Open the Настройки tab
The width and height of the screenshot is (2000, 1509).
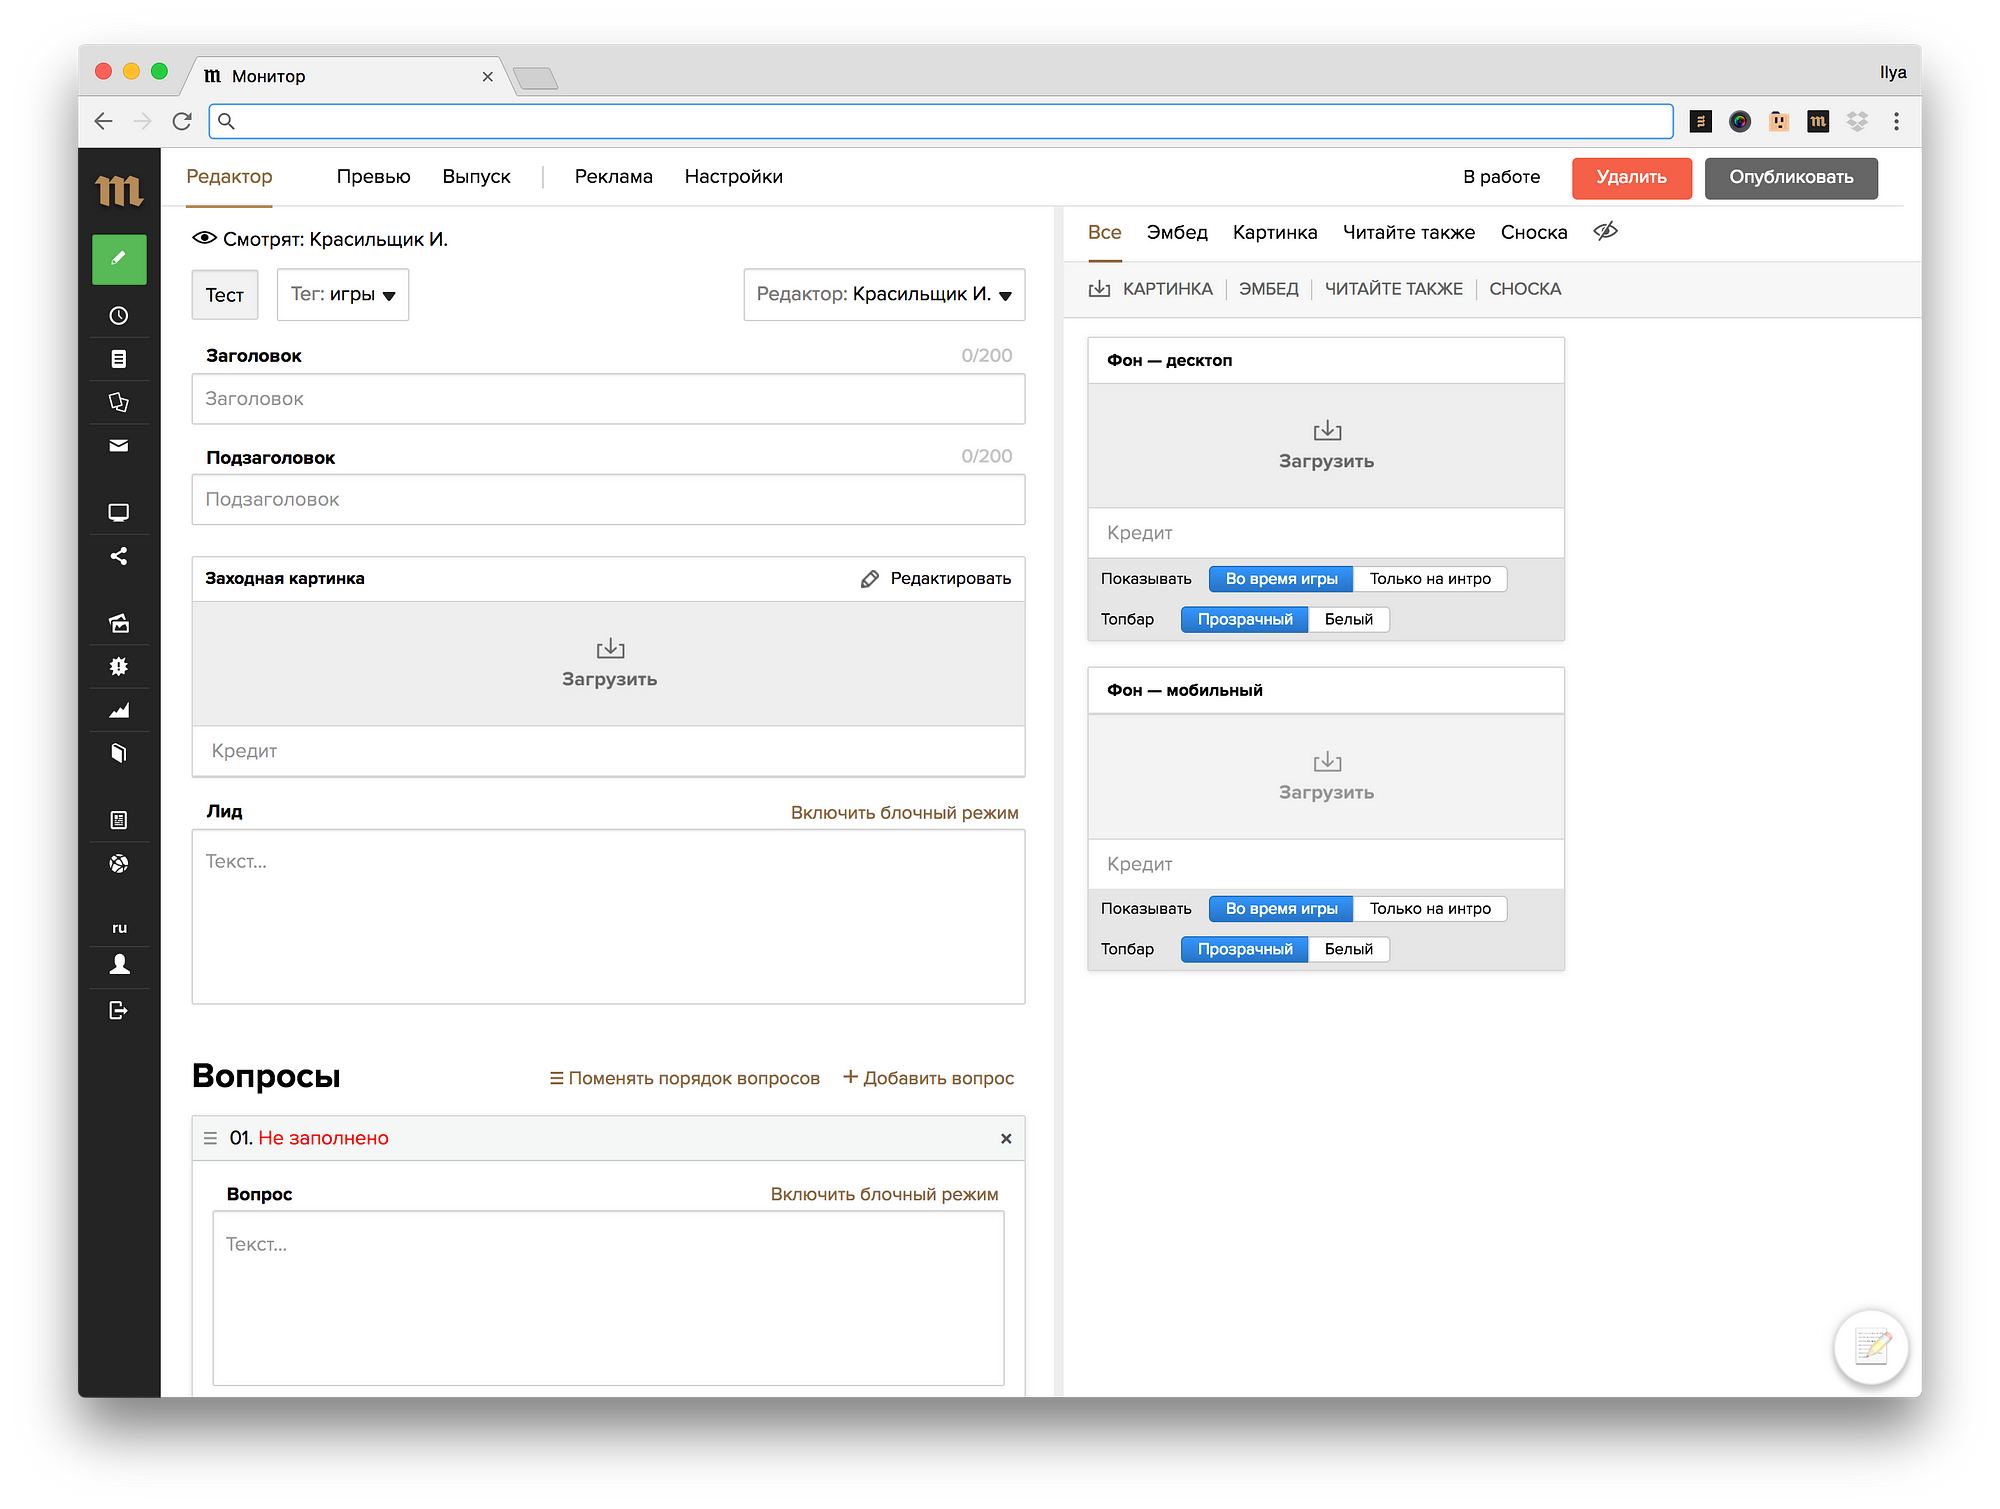pos(733,177)
